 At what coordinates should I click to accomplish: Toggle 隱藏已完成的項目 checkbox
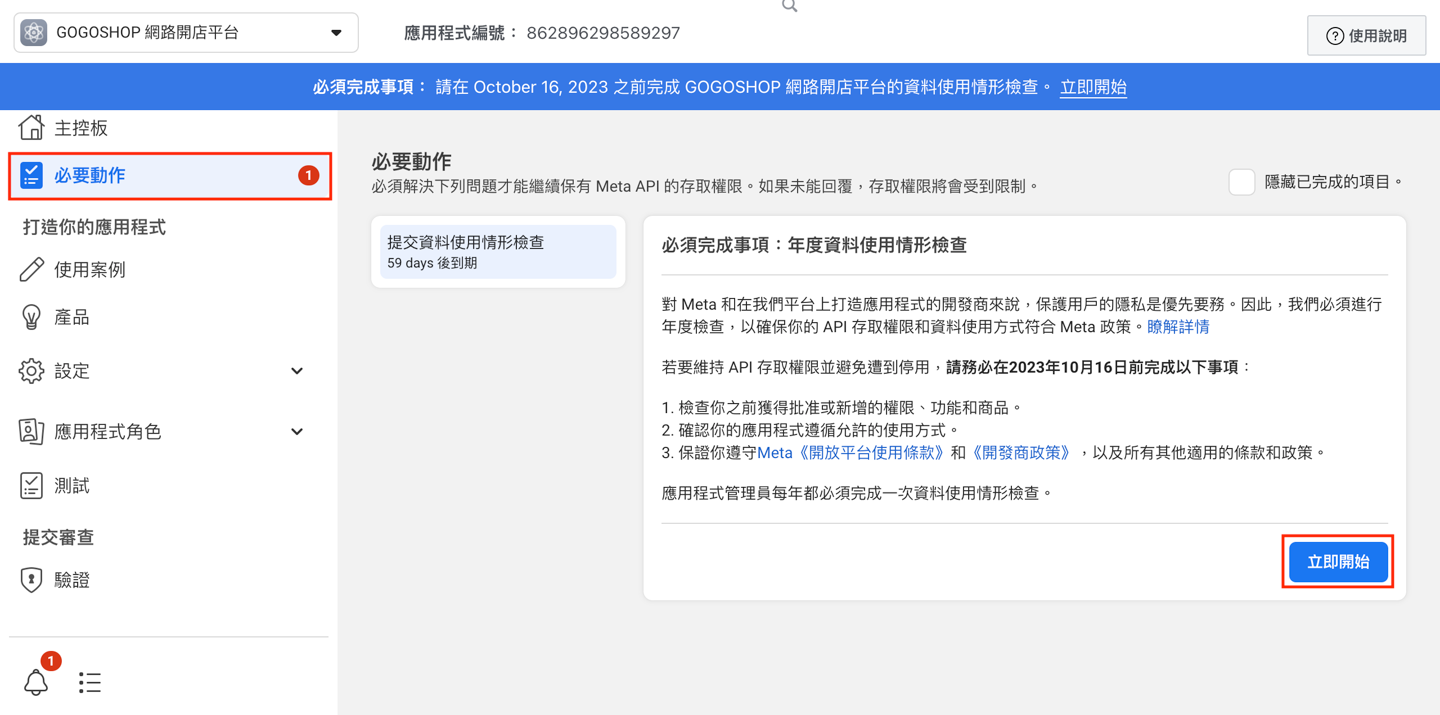pyautogui.click(x=1242, y=182)
